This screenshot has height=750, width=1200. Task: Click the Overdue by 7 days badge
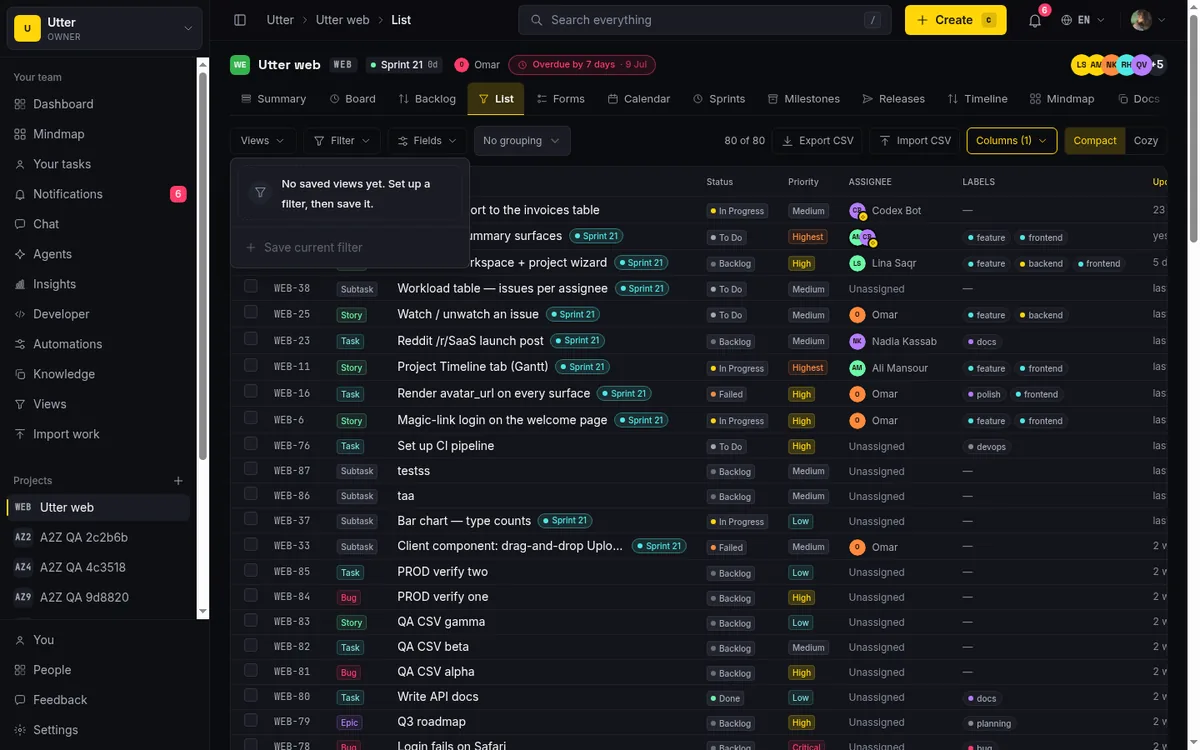pyautogui.click(x=582, y=65)
